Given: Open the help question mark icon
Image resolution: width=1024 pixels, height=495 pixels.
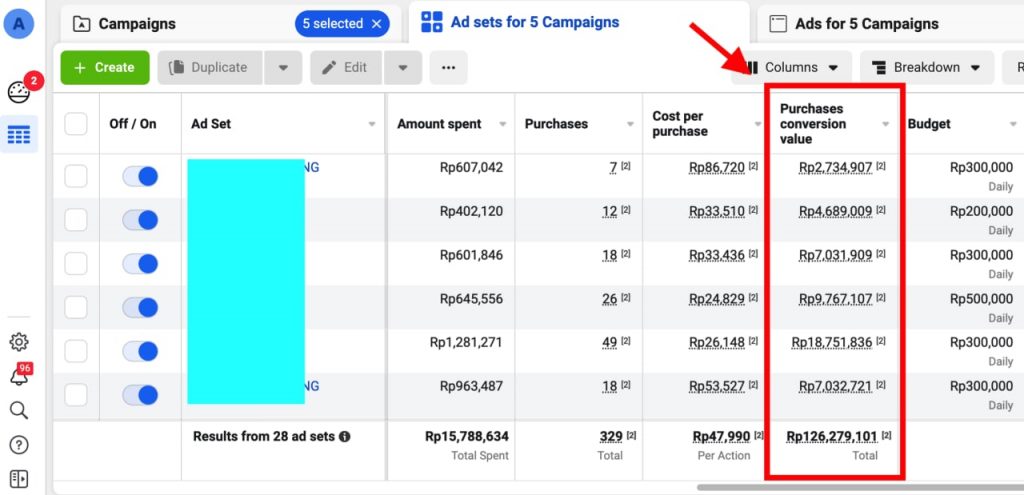Looking at the screenshot, I should click(x=19, y=445).
